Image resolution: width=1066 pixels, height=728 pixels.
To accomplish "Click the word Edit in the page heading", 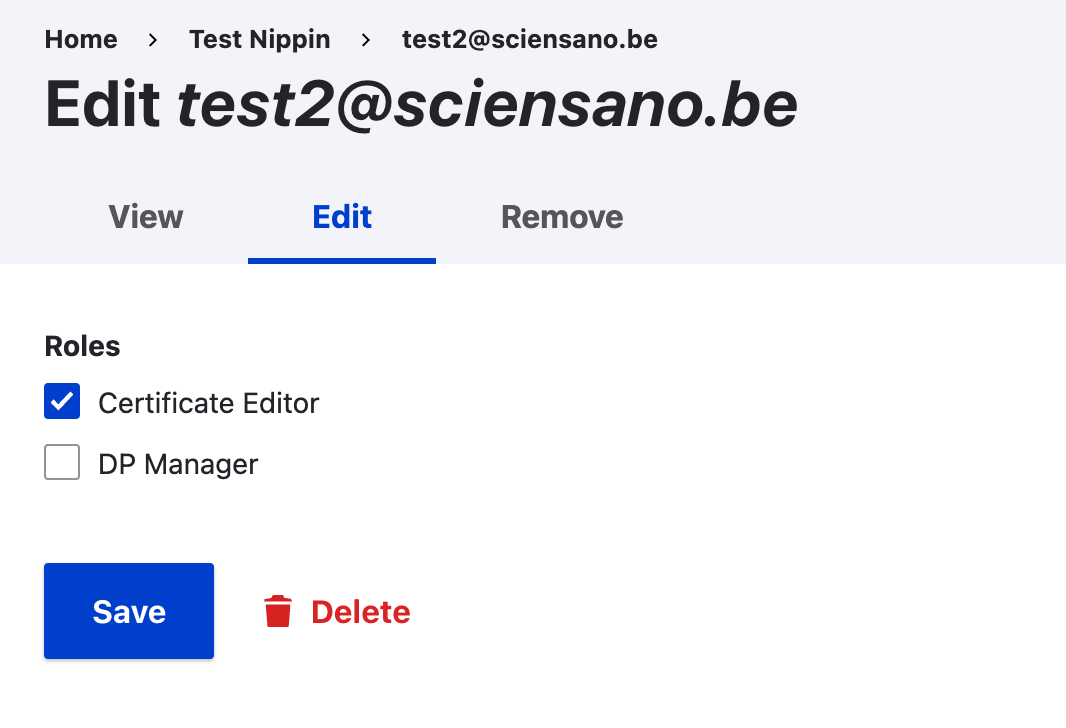I will [103, 103].
